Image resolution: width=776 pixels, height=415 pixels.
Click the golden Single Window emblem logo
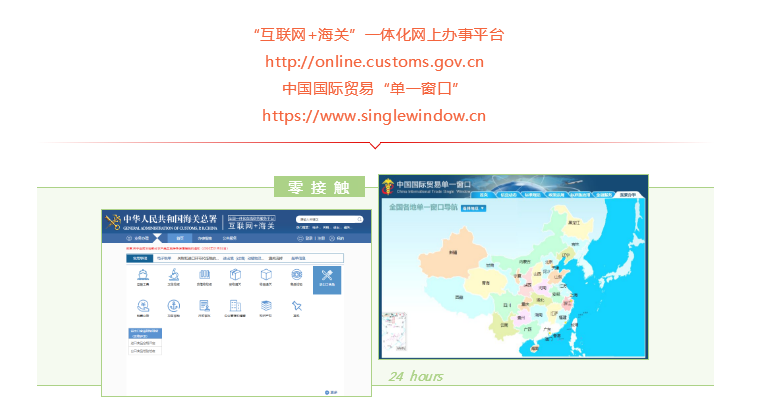click(388, 186)
